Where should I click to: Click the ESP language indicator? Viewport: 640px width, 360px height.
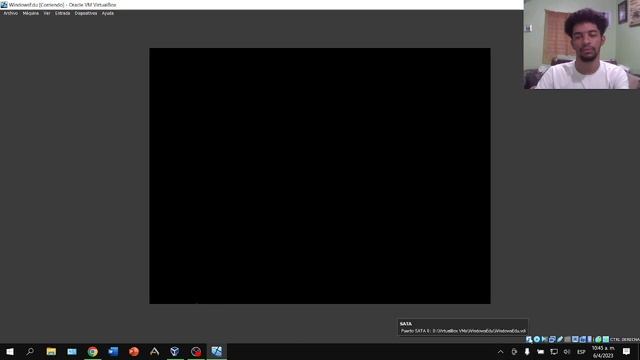[581, 351]
